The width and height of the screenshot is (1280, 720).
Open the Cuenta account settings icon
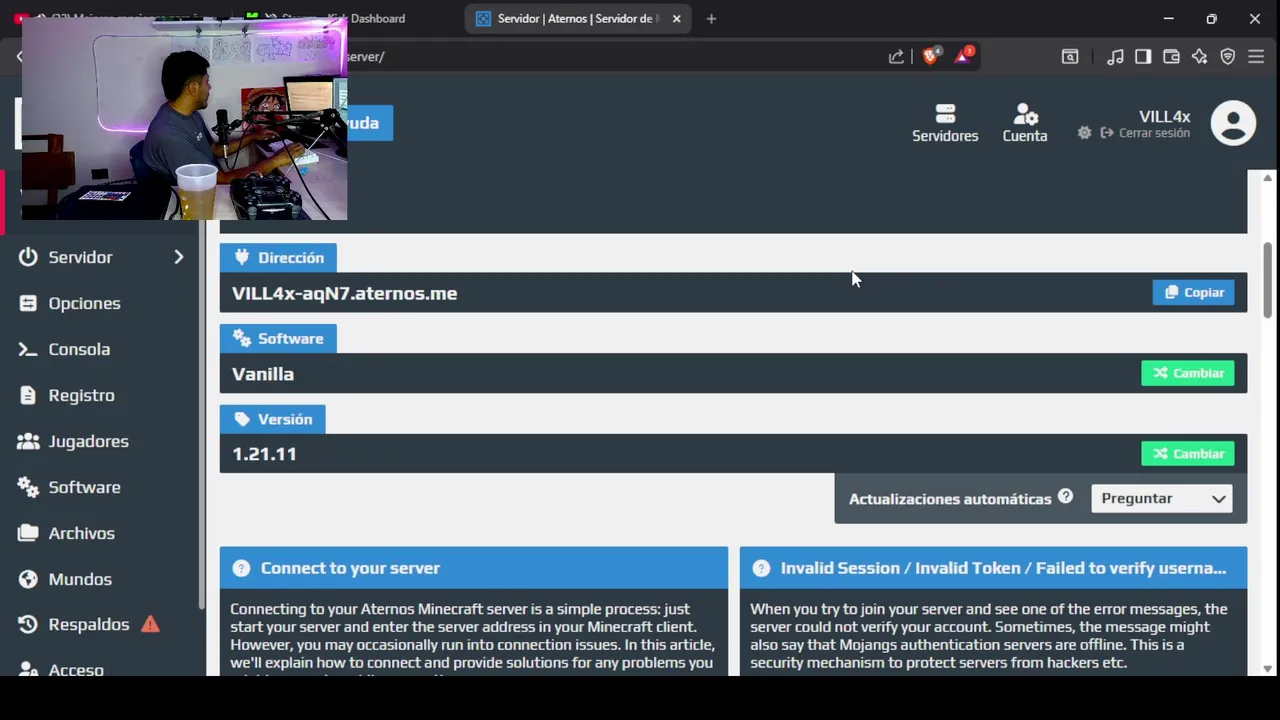[1025, 113]
